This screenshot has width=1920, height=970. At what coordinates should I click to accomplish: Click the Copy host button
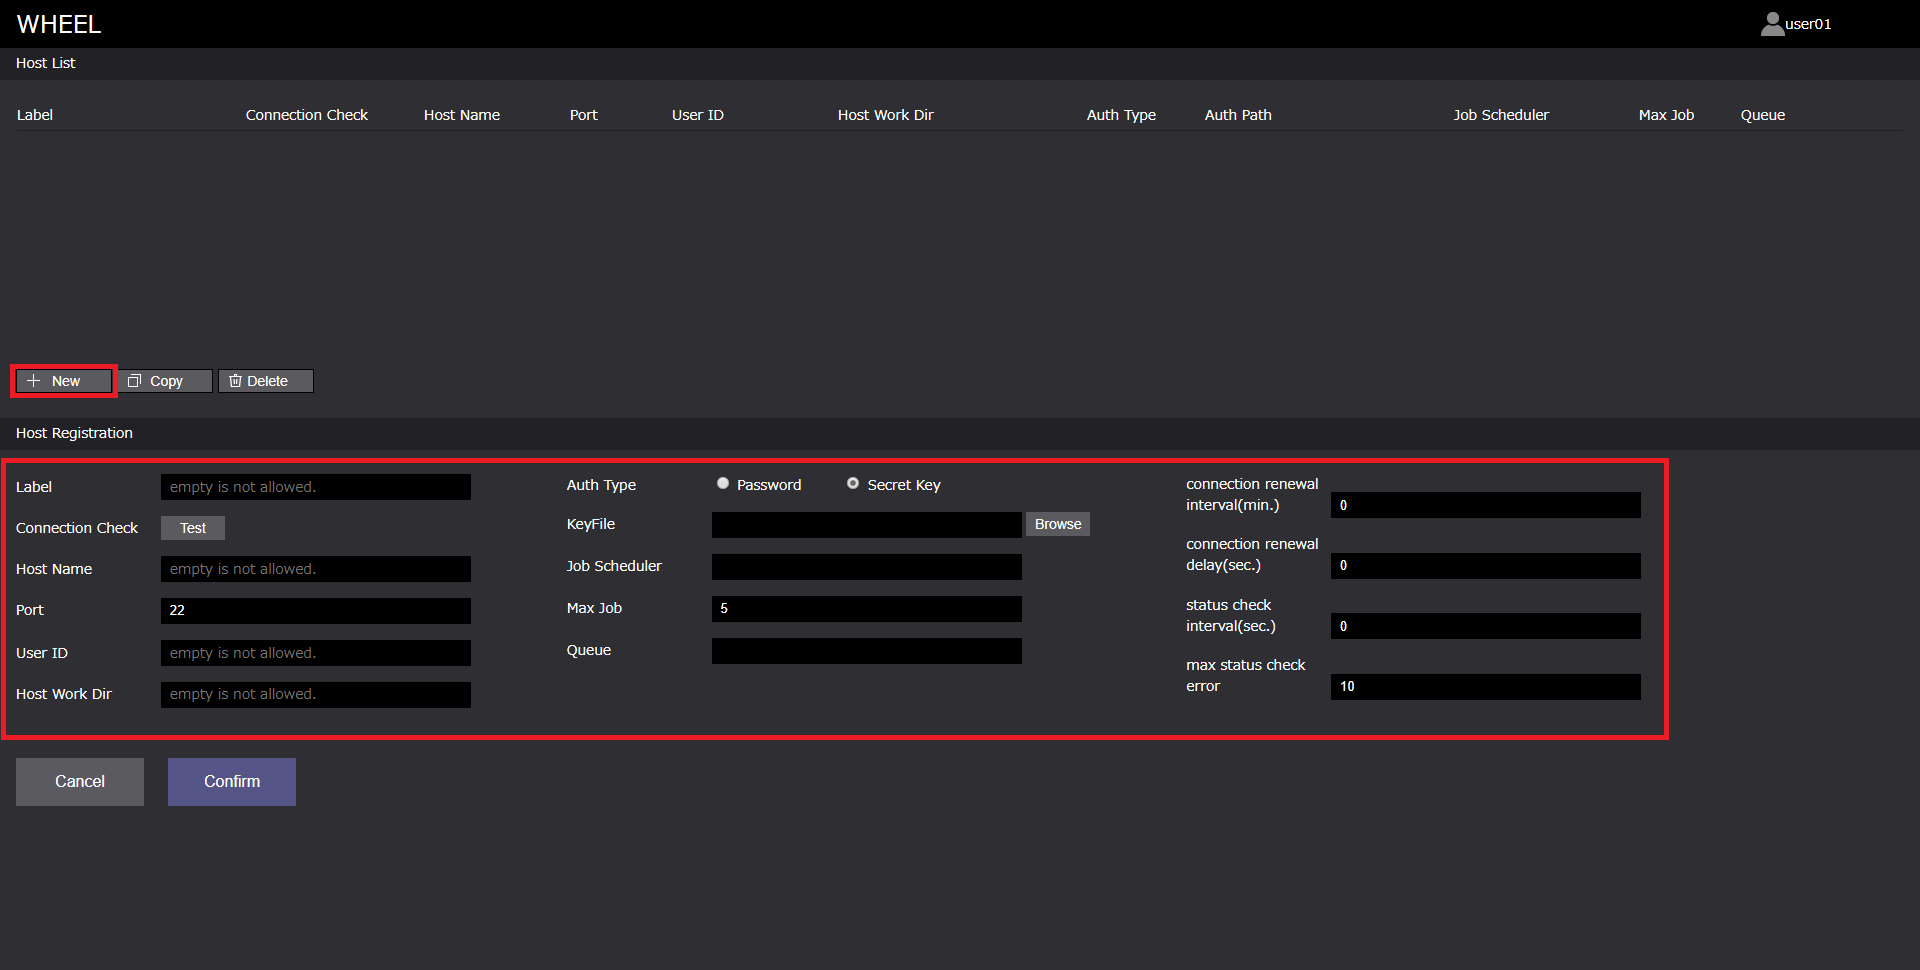click(165, 381)
